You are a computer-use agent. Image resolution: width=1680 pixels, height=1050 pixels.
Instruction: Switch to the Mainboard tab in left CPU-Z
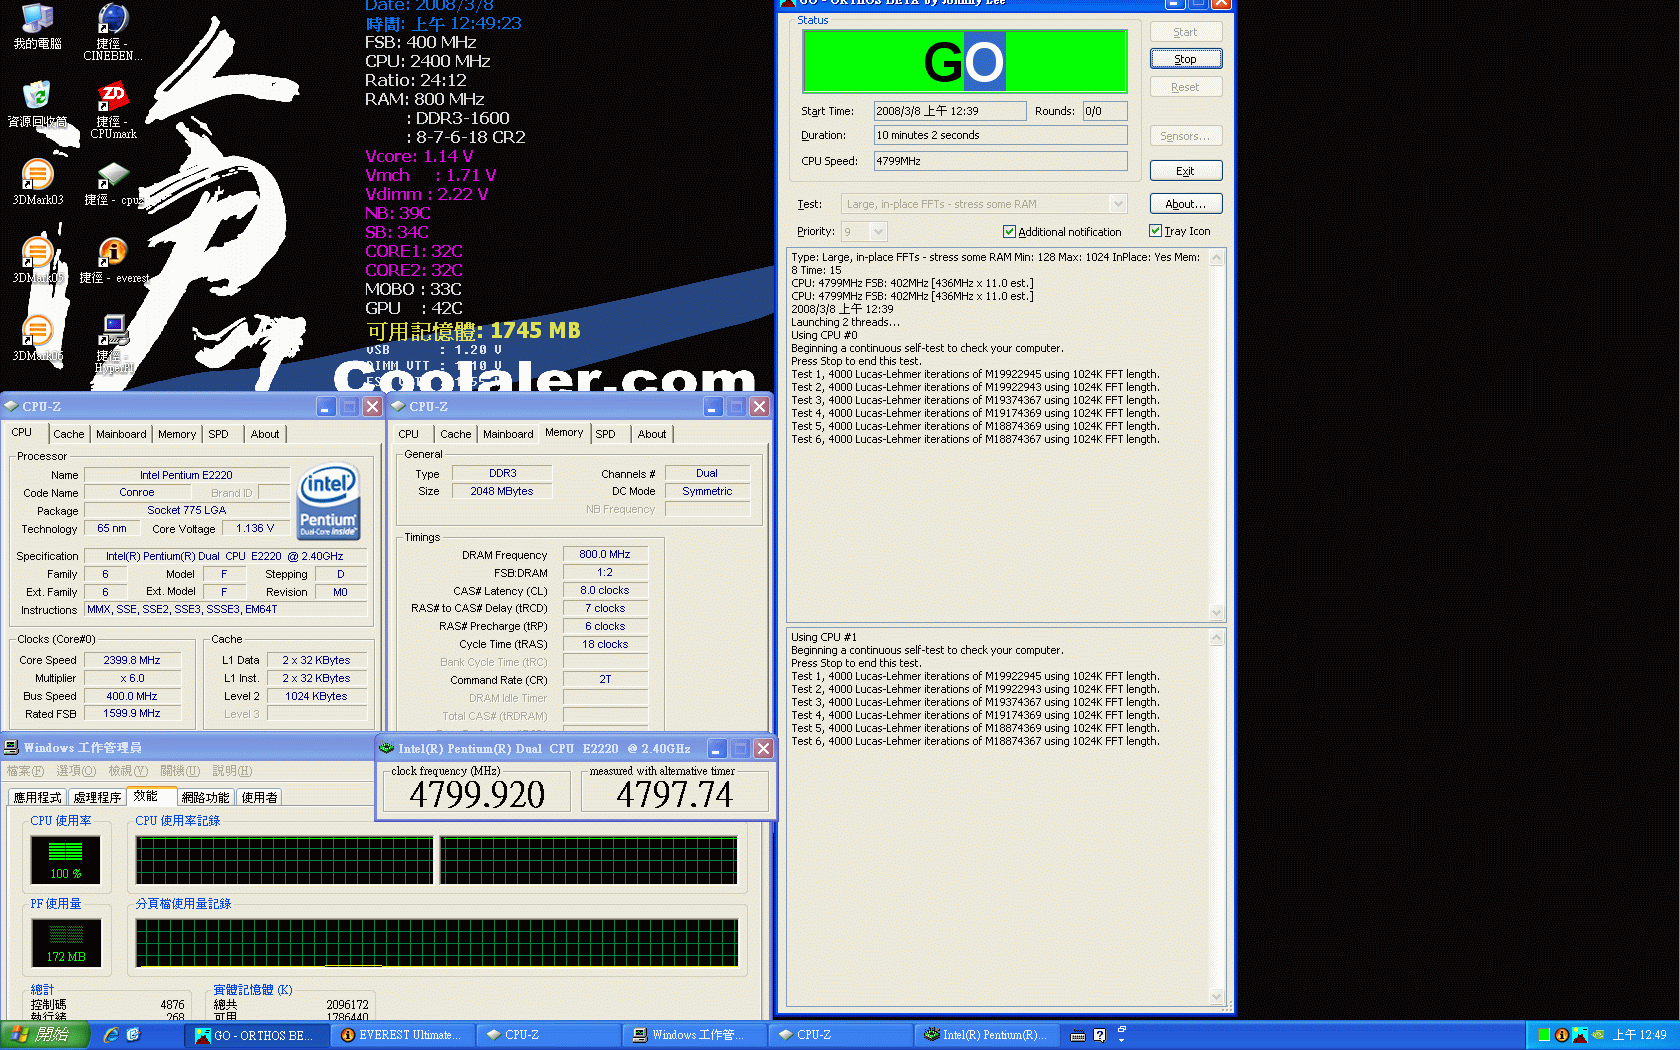(x=121, y=434)
